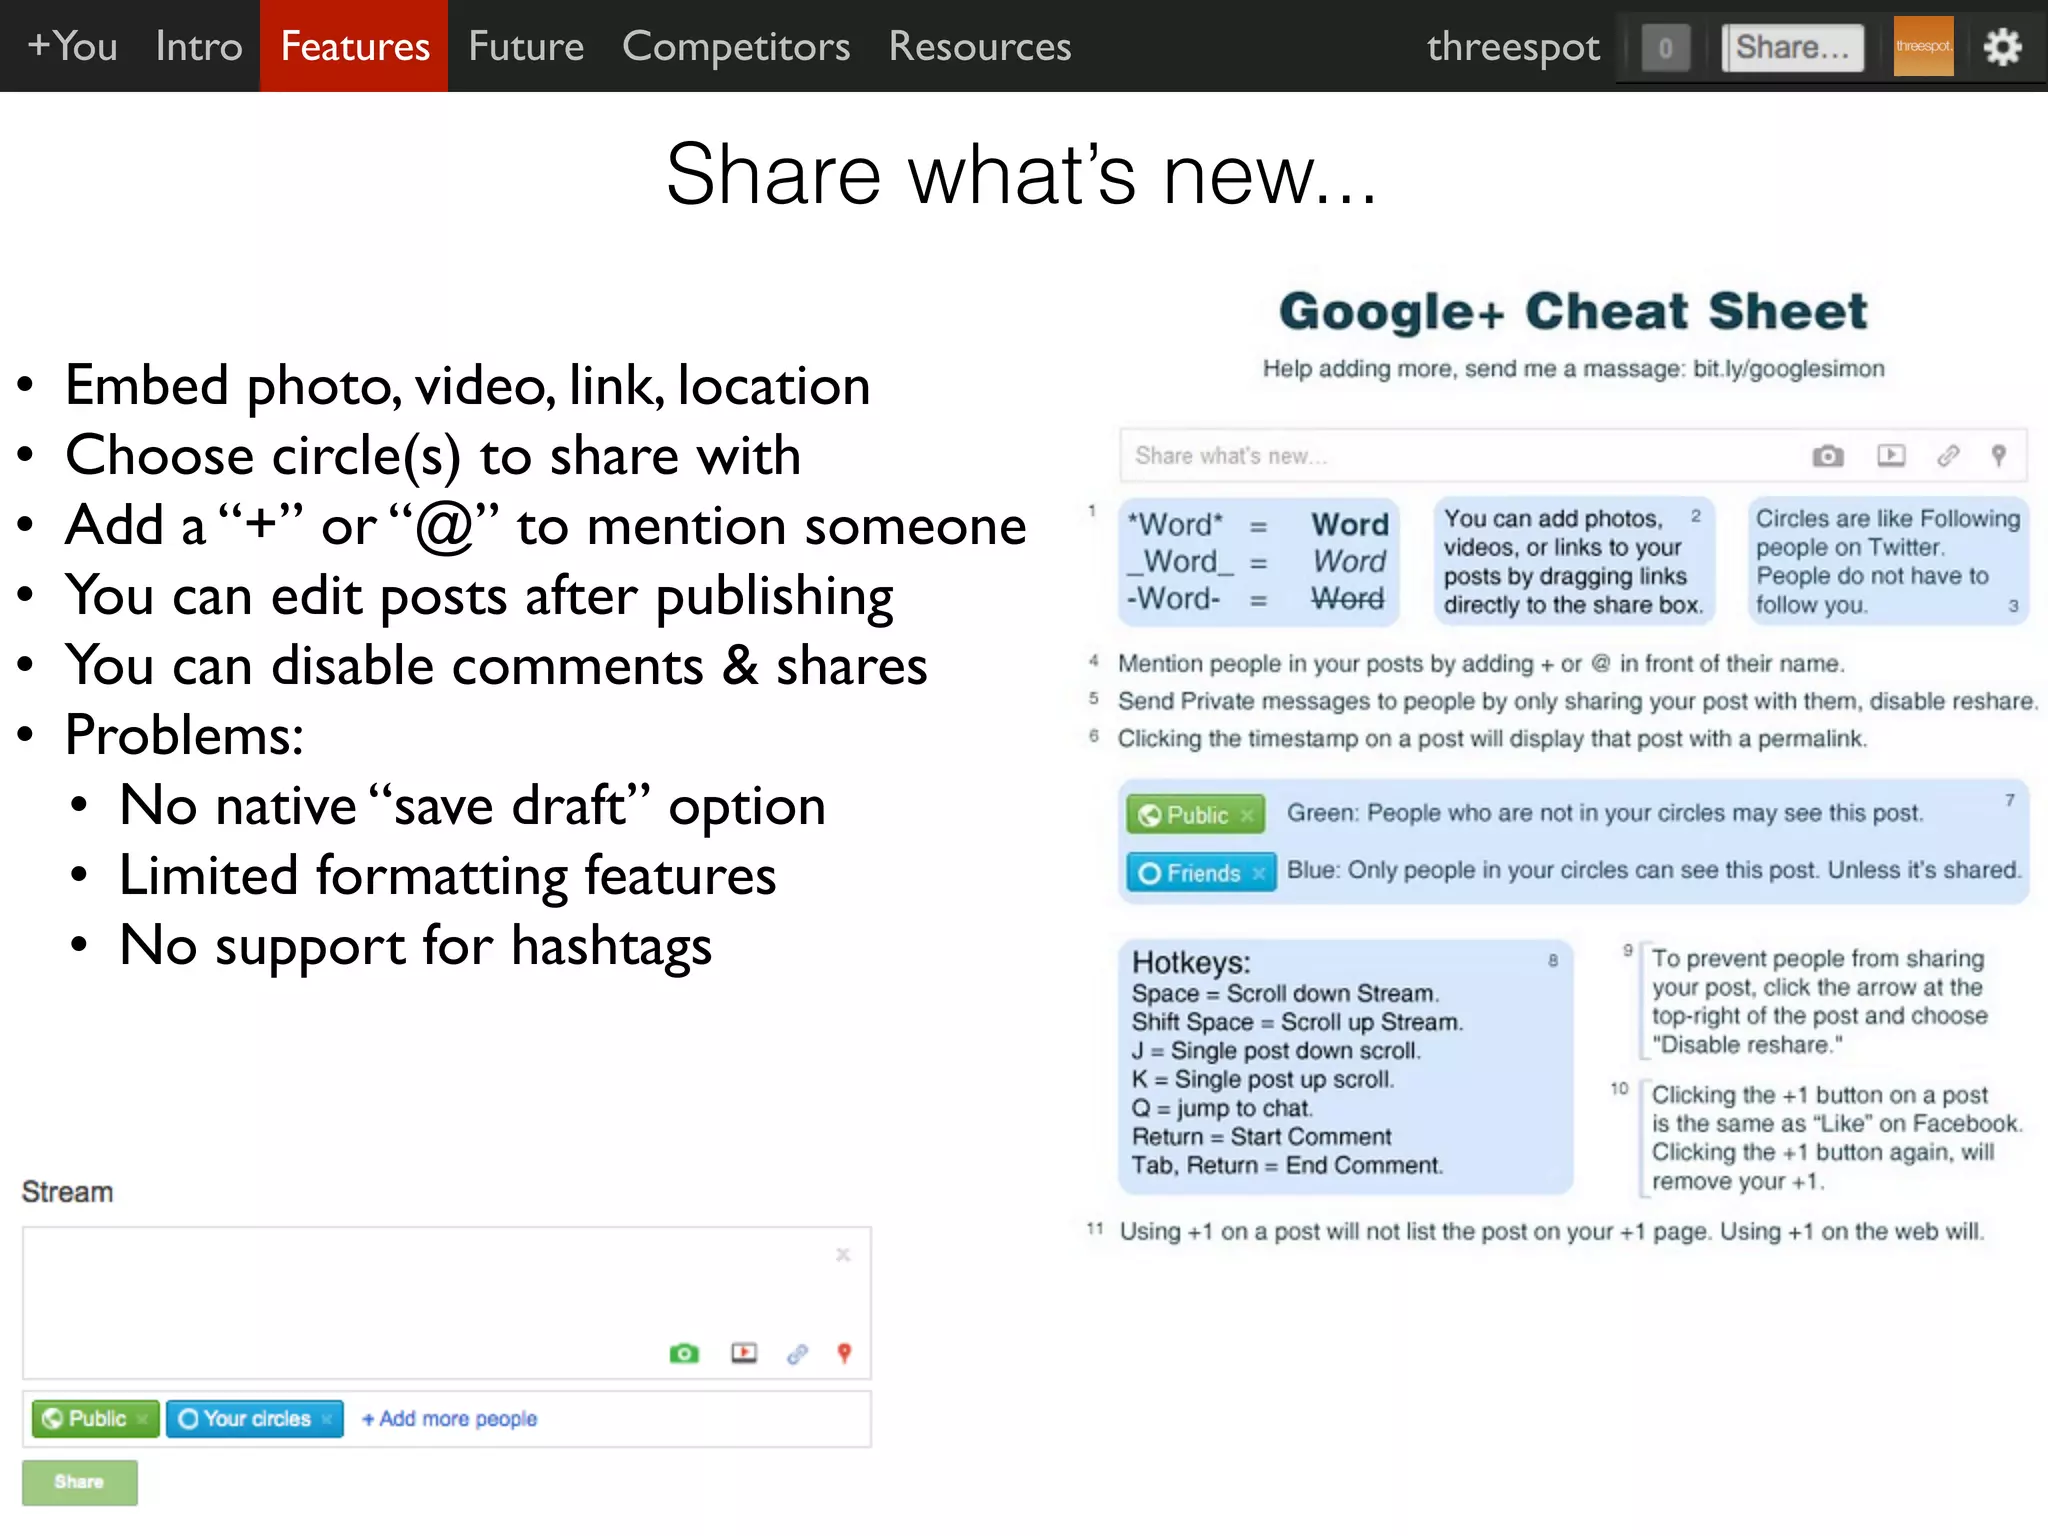
Task: Click the 'Hotkeys:' heading
Action: [1191, 962]
